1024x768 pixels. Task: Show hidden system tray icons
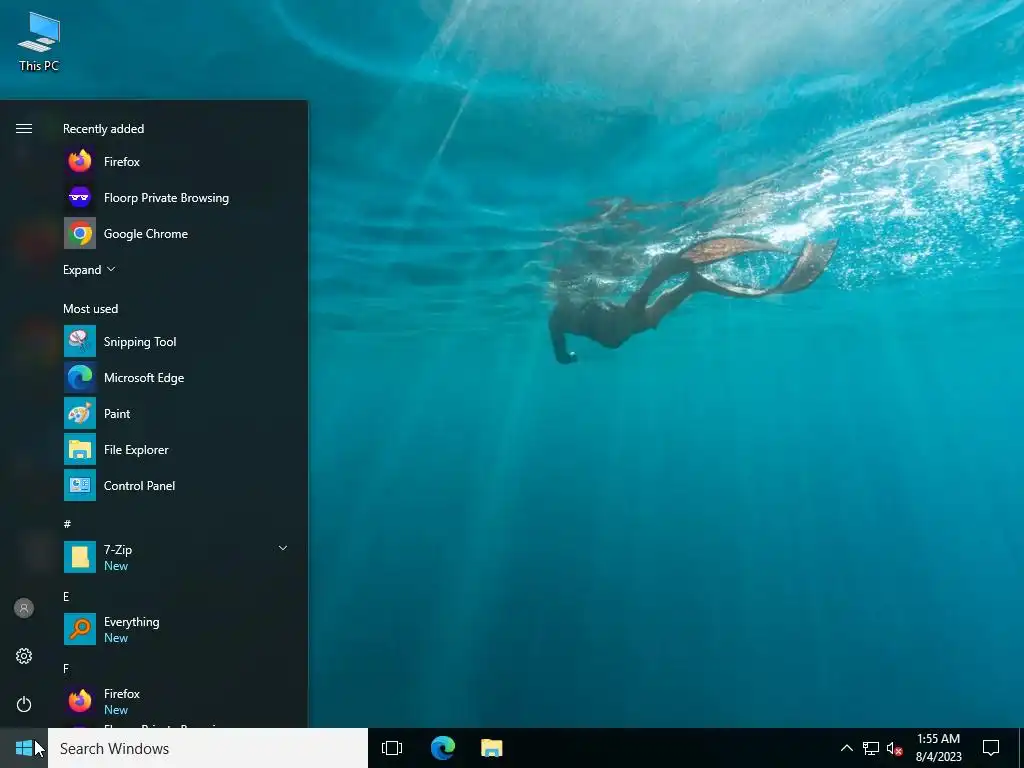(x=846, y=748)
